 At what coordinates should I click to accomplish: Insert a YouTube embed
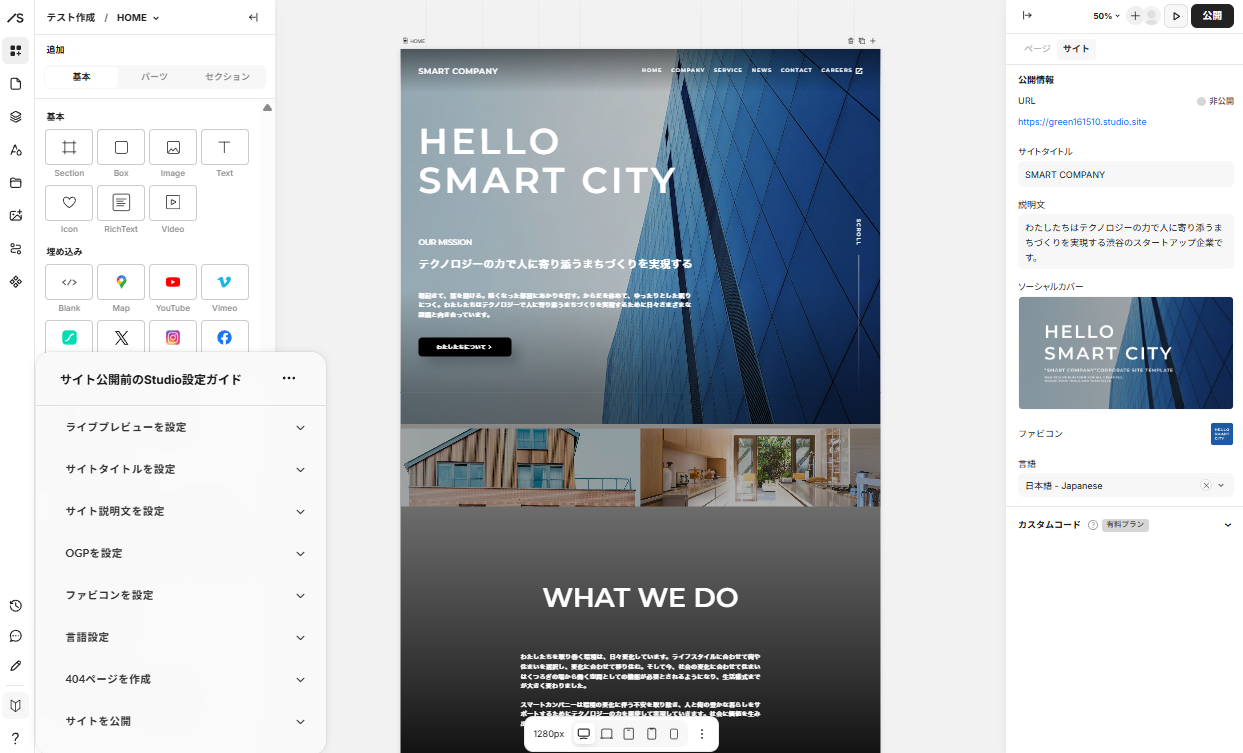click(x=173, y=282)
